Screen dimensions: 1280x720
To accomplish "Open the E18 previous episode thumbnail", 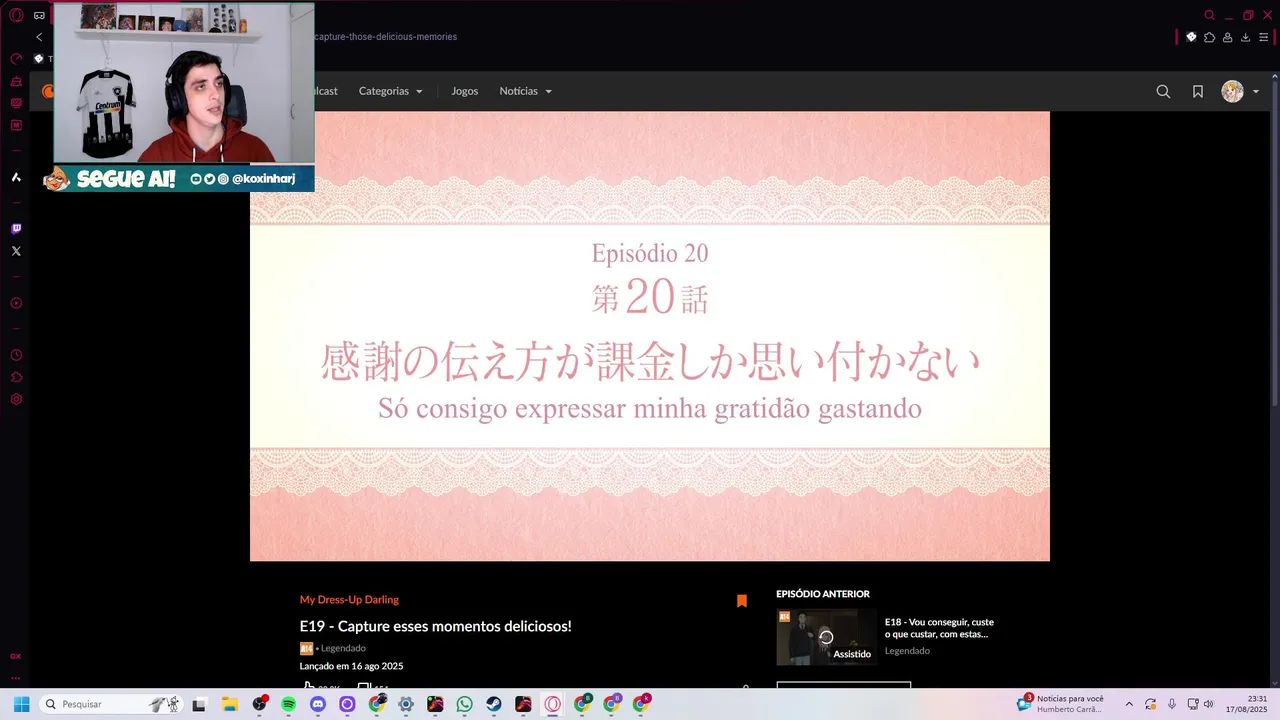I will [826, 637].
